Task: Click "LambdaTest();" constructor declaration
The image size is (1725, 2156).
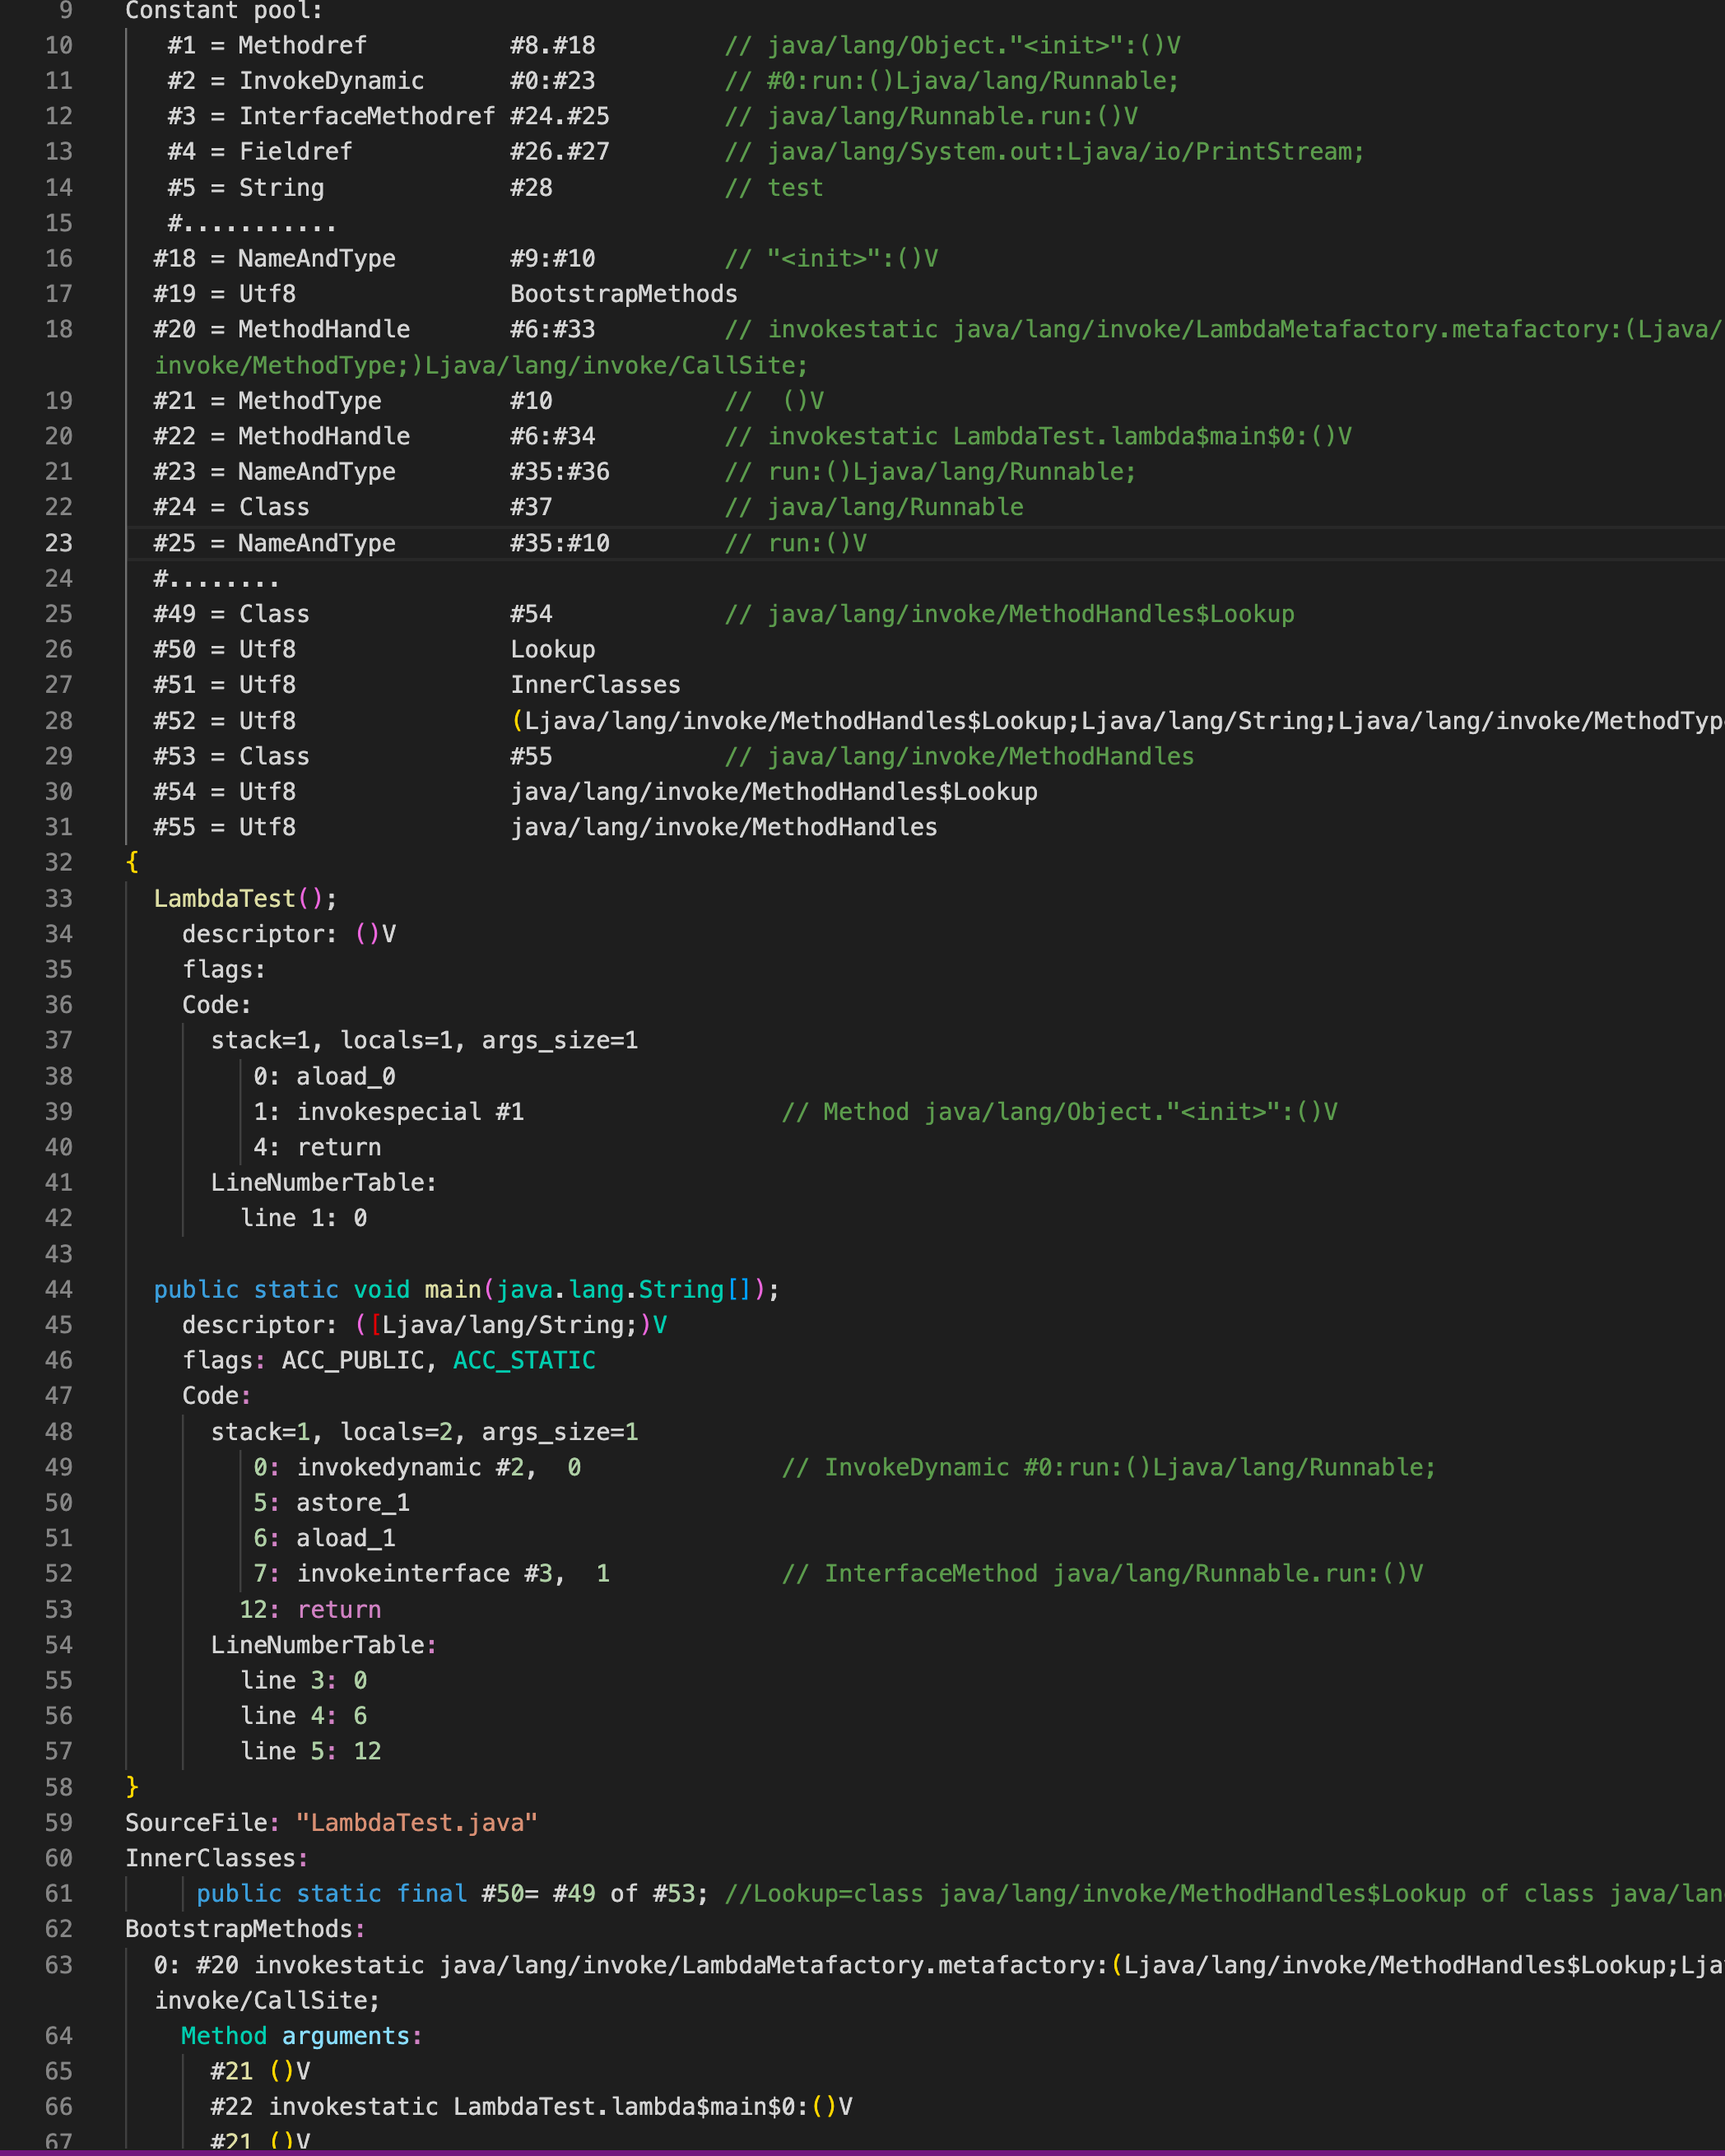Action: pyautogui.click(x=246, y=898)
